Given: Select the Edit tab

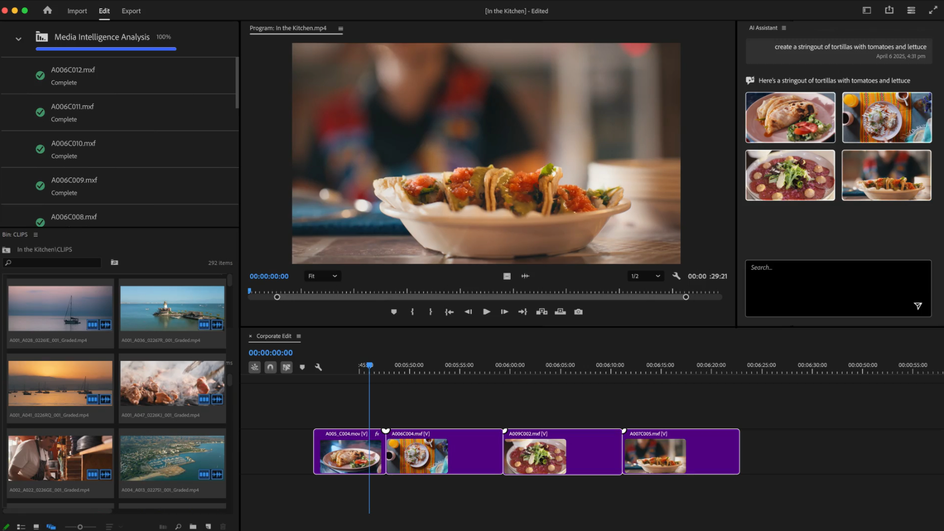Looking at the screenshot, I should pos(104,11).
